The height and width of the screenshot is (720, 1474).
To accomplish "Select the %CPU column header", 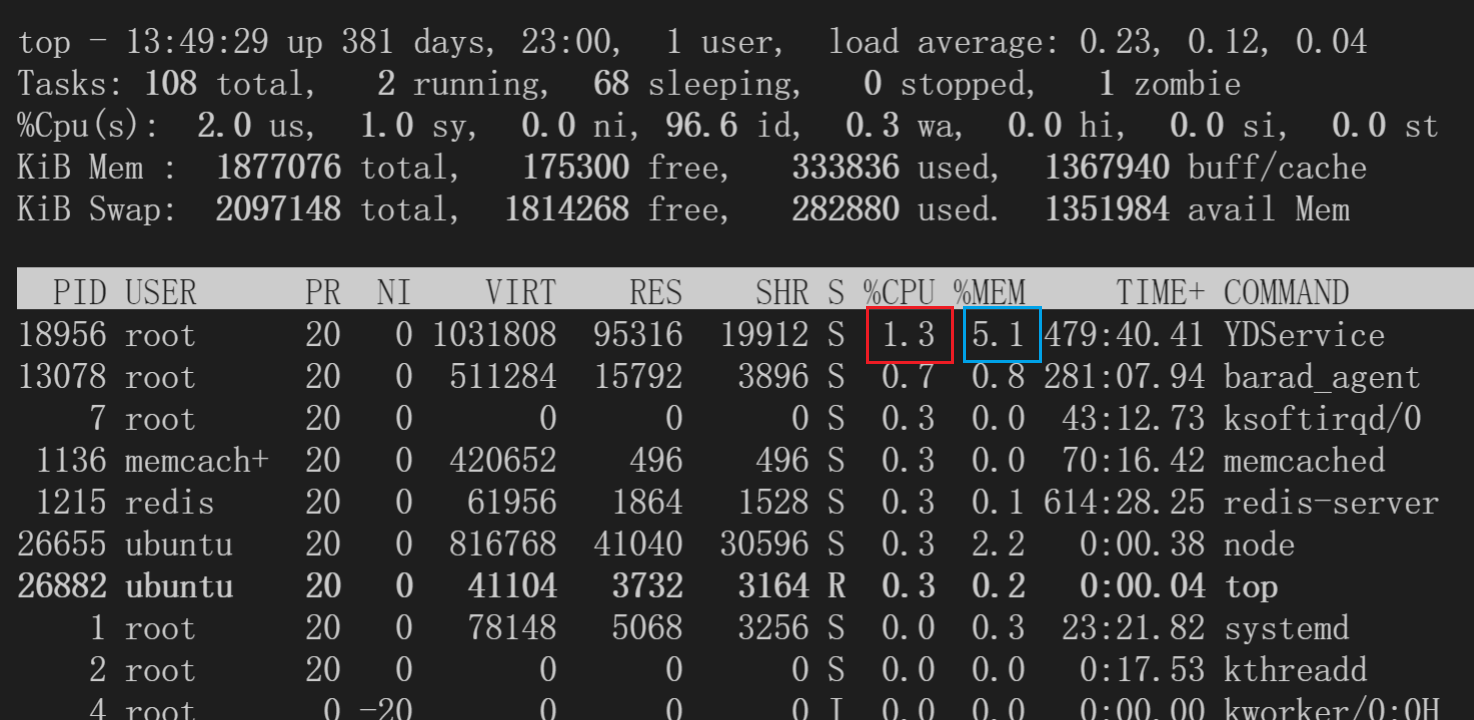I will click(899, 293).
